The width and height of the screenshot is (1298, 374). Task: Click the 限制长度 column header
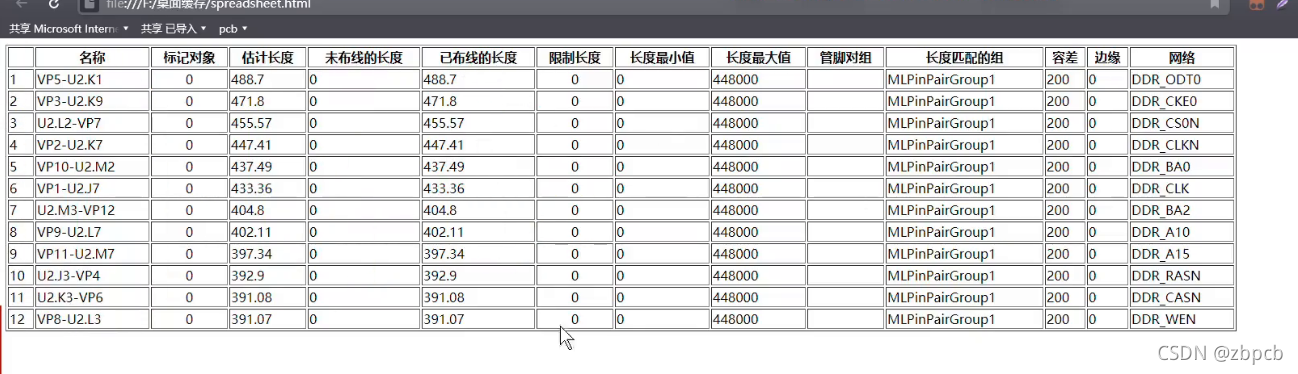click(574, 58)
